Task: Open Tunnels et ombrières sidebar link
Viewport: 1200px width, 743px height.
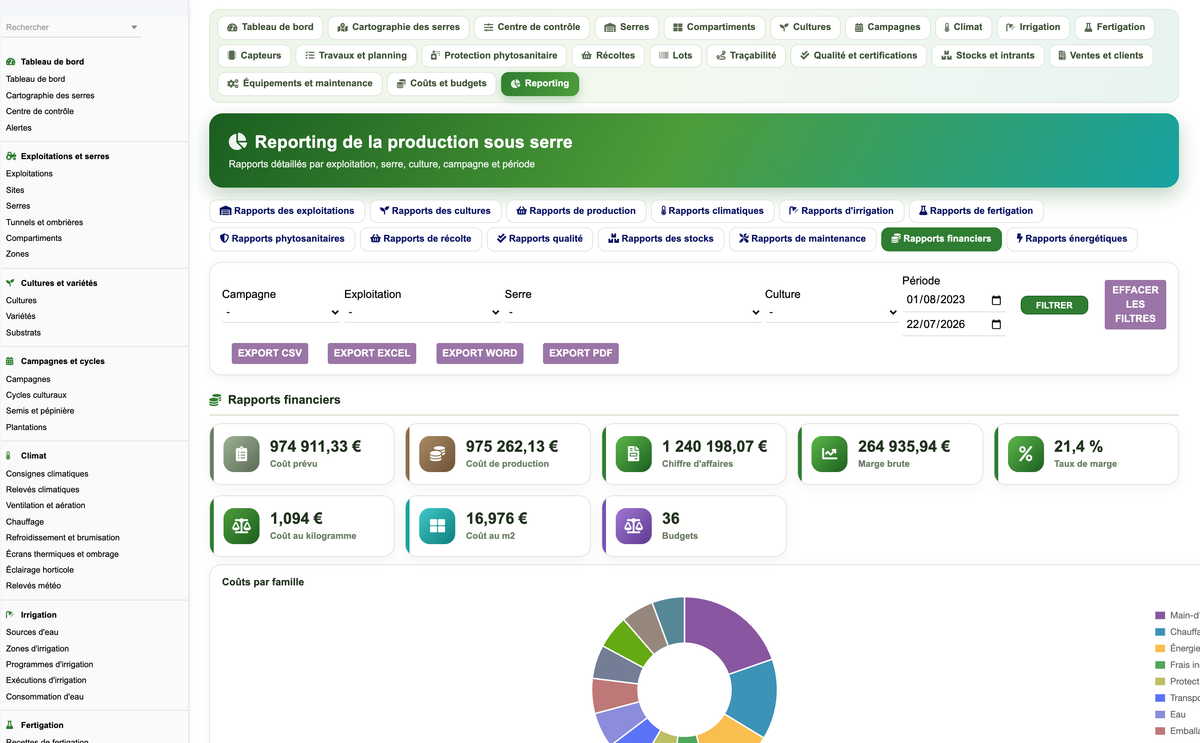Action: pos(44,222)
